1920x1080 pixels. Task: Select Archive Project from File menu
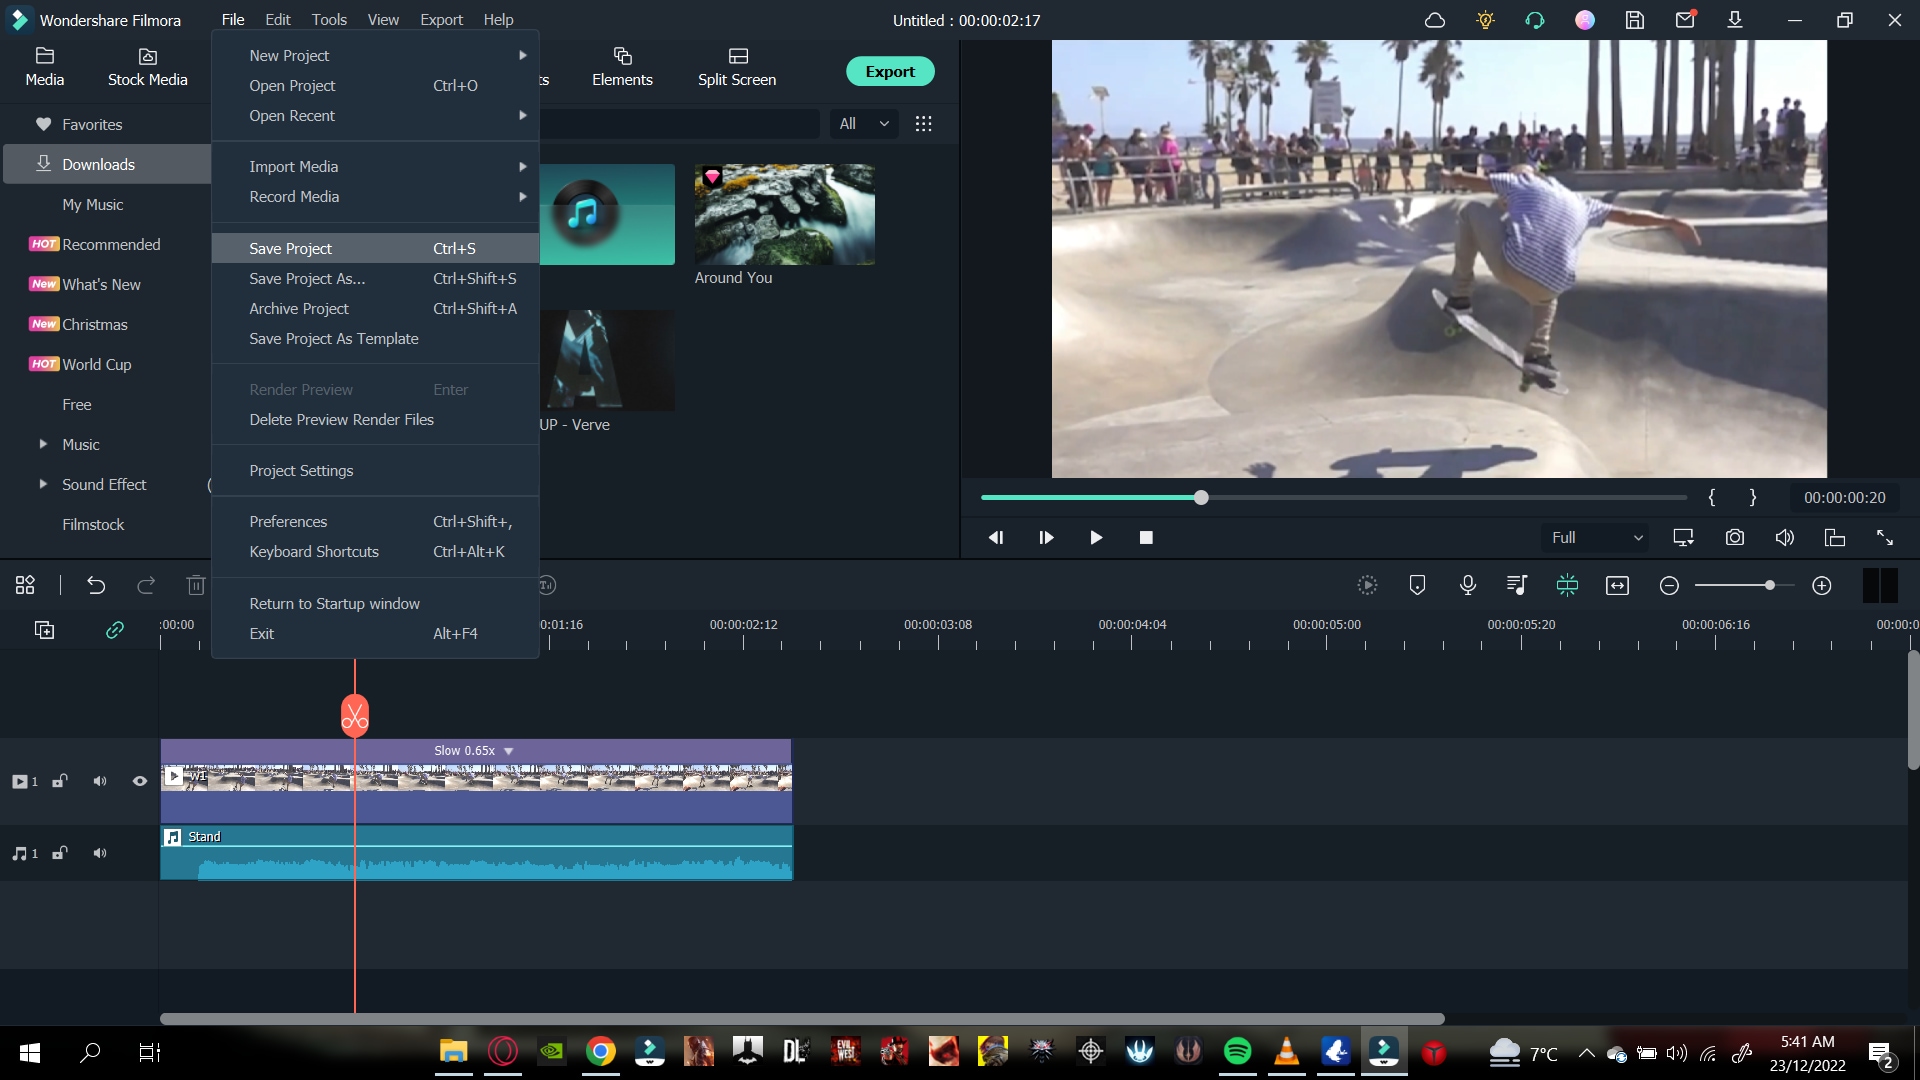pyautogui.click(x=298, y=307)
